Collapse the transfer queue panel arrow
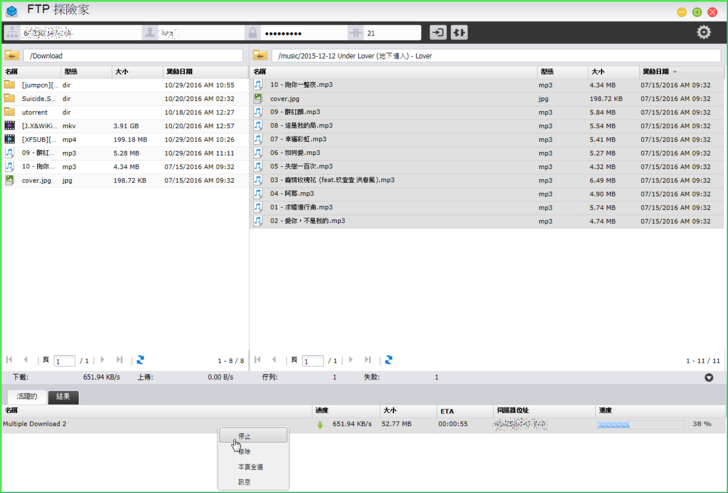This screenshot has height=493, width=728. 709,378
